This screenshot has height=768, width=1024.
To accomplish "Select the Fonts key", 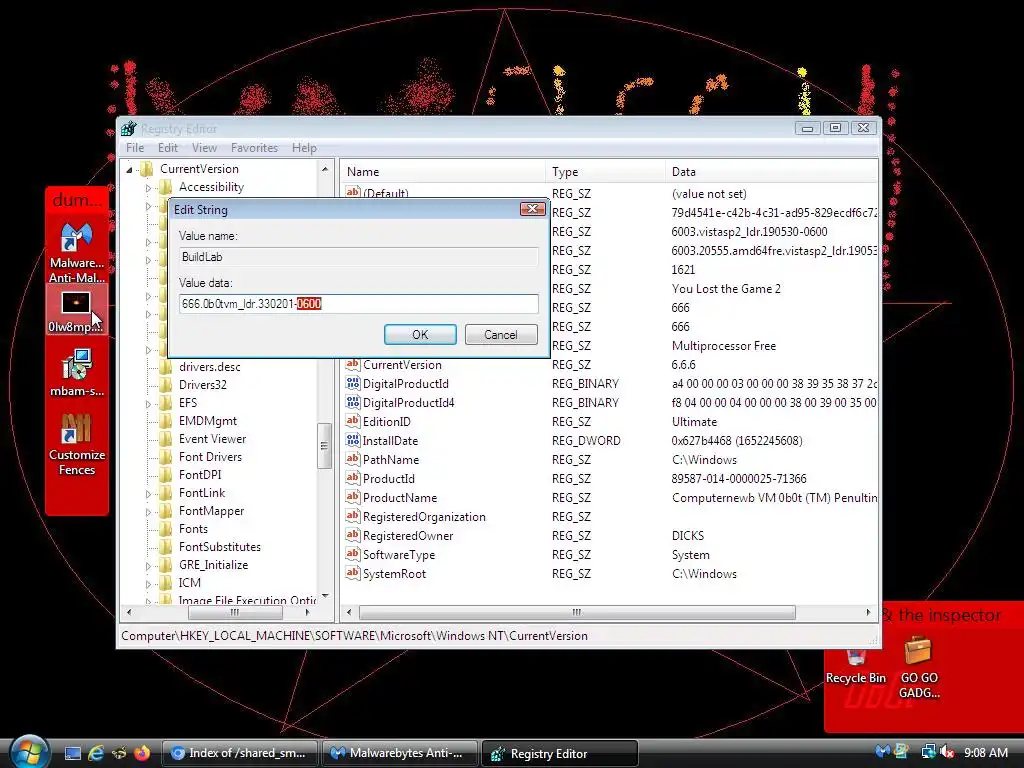I will tap(193, 529).
